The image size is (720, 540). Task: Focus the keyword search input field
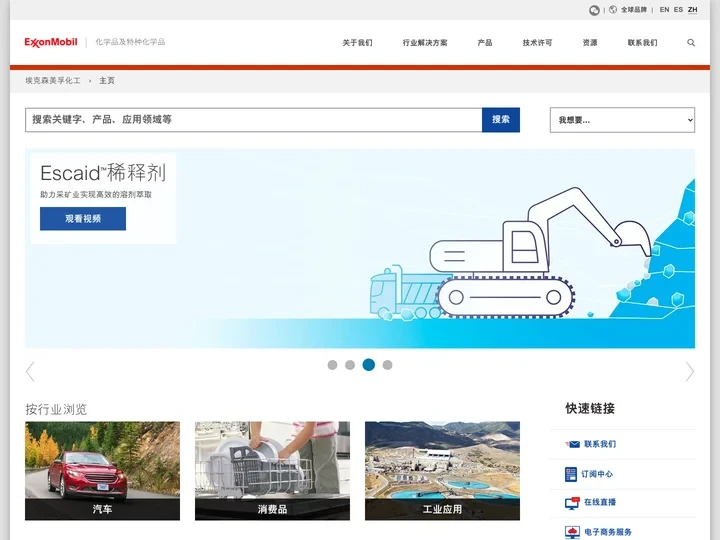253,120
